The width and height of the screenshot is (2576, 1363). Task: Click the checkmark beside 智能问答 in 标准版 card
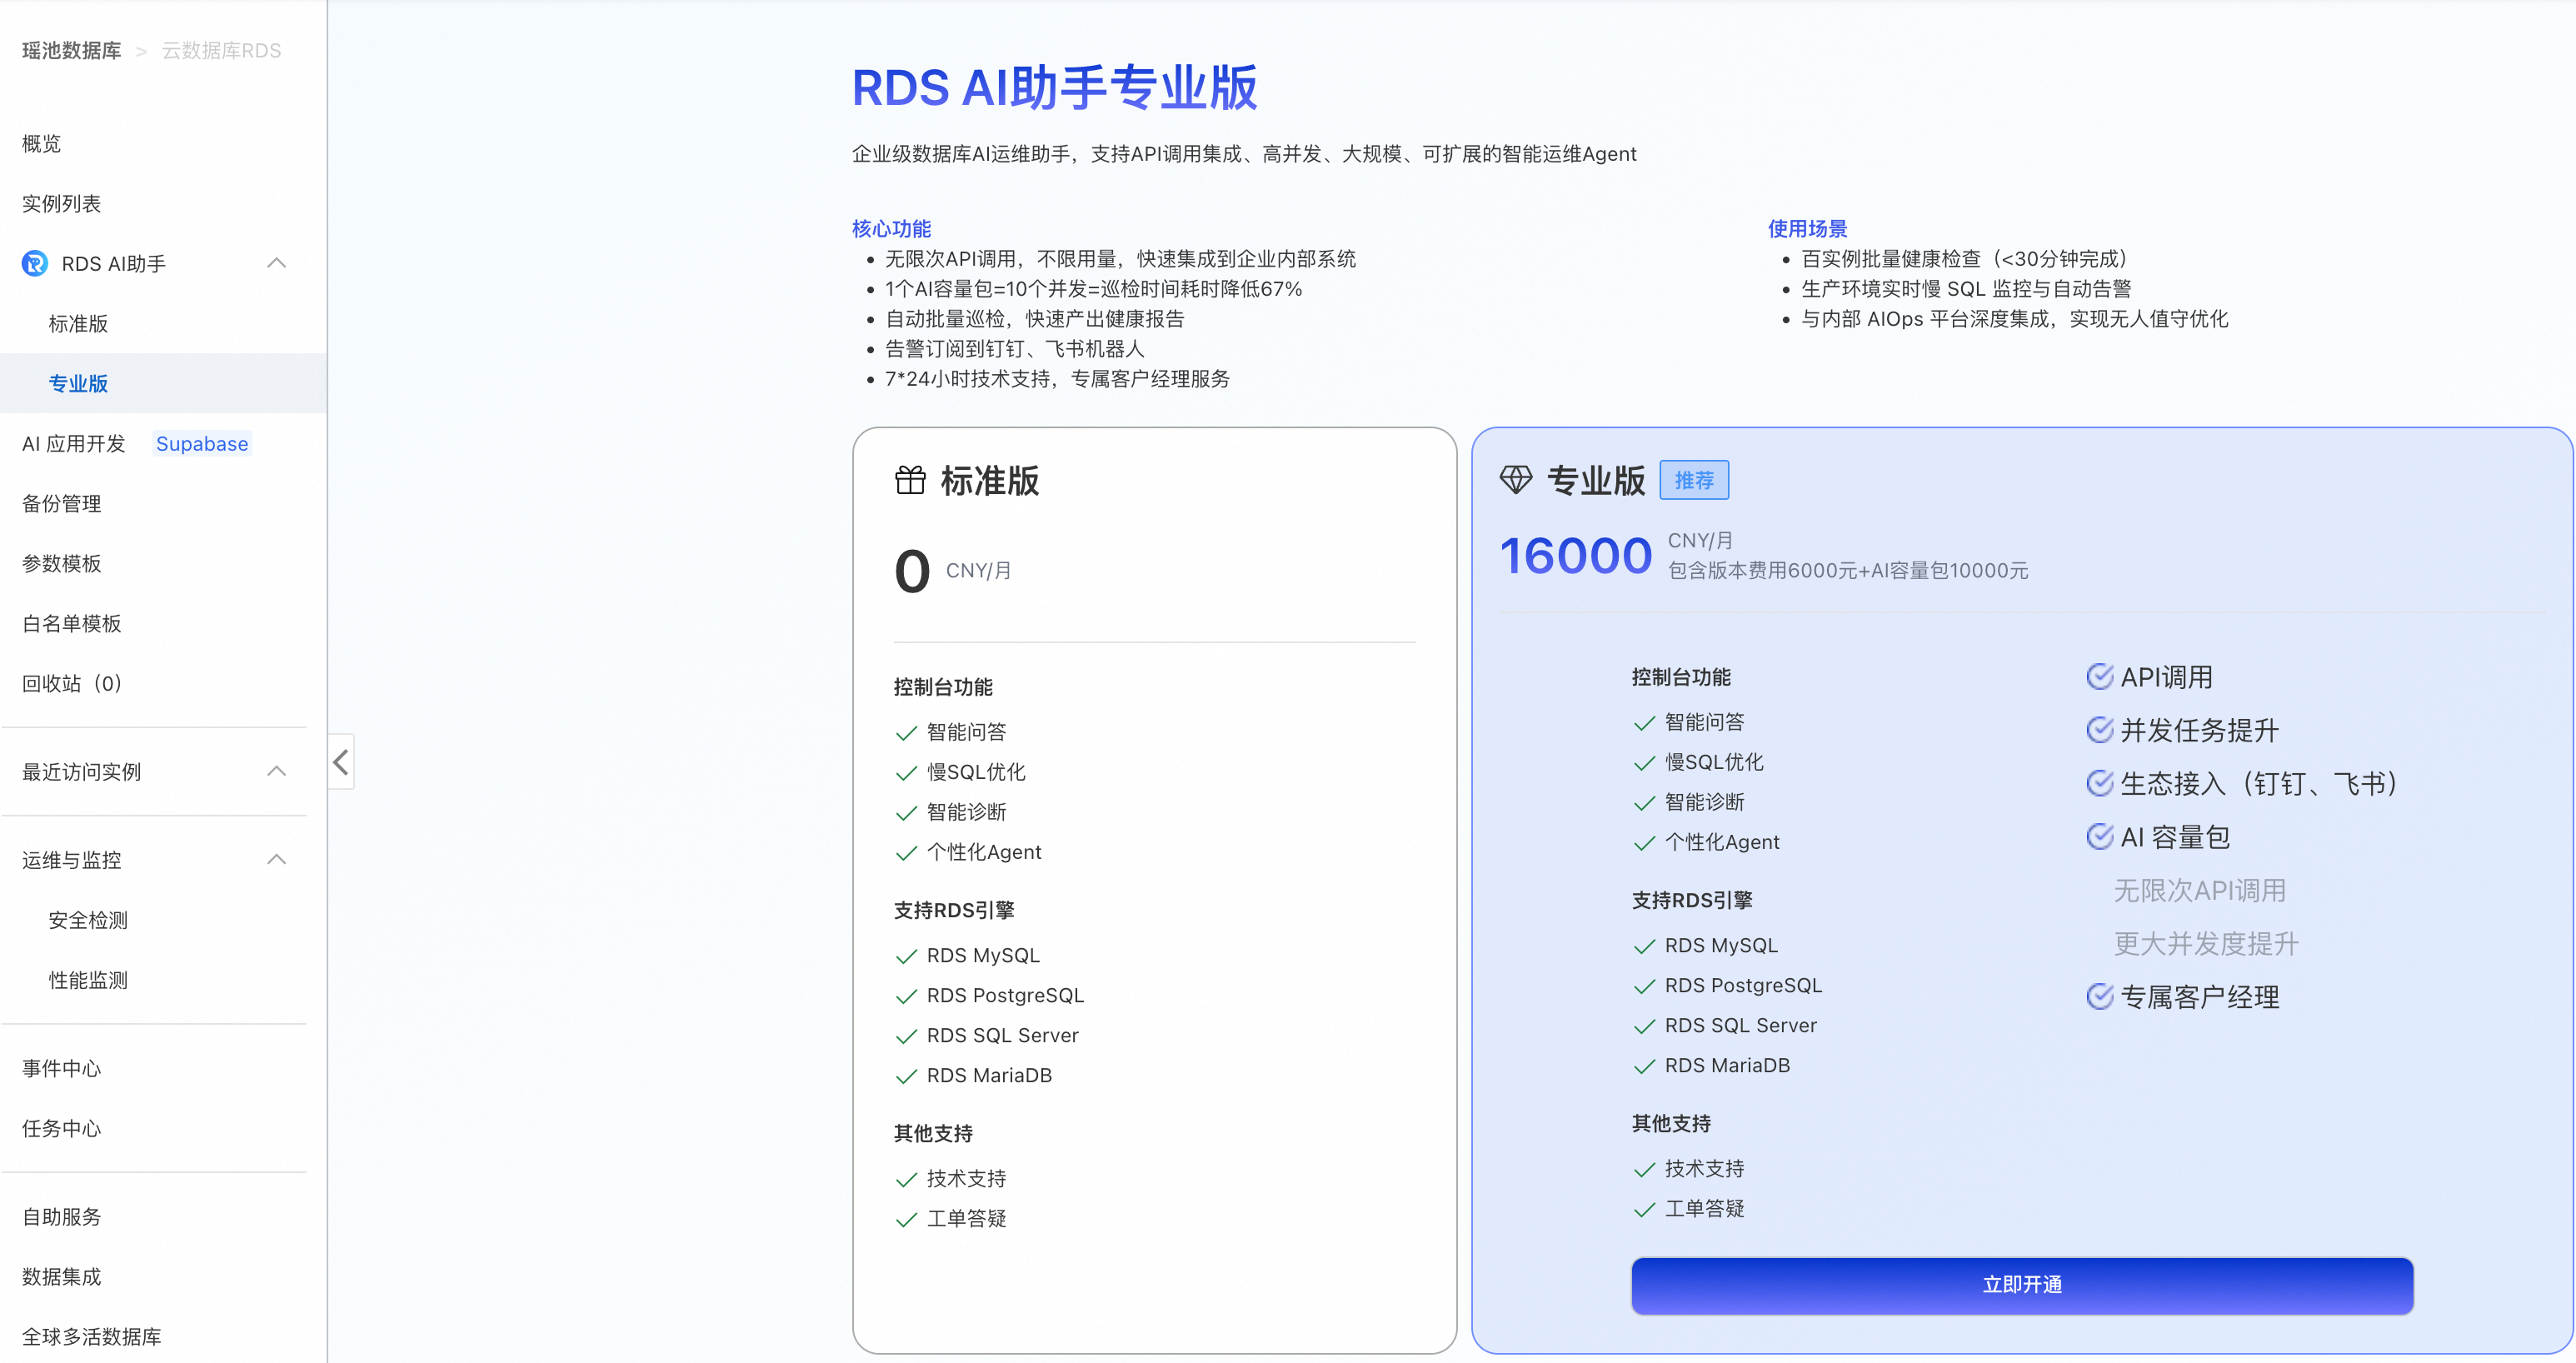tap(906, 733)
